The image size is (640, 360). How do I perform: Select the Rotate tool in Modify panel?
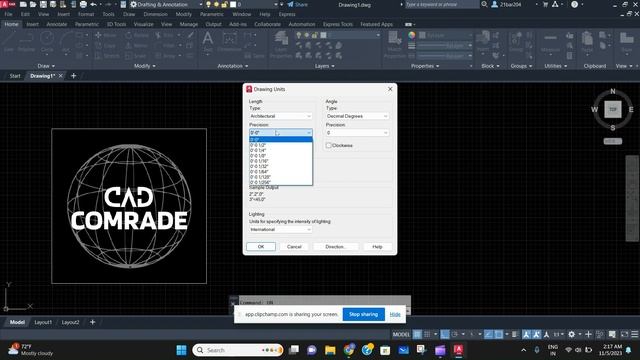137,36
